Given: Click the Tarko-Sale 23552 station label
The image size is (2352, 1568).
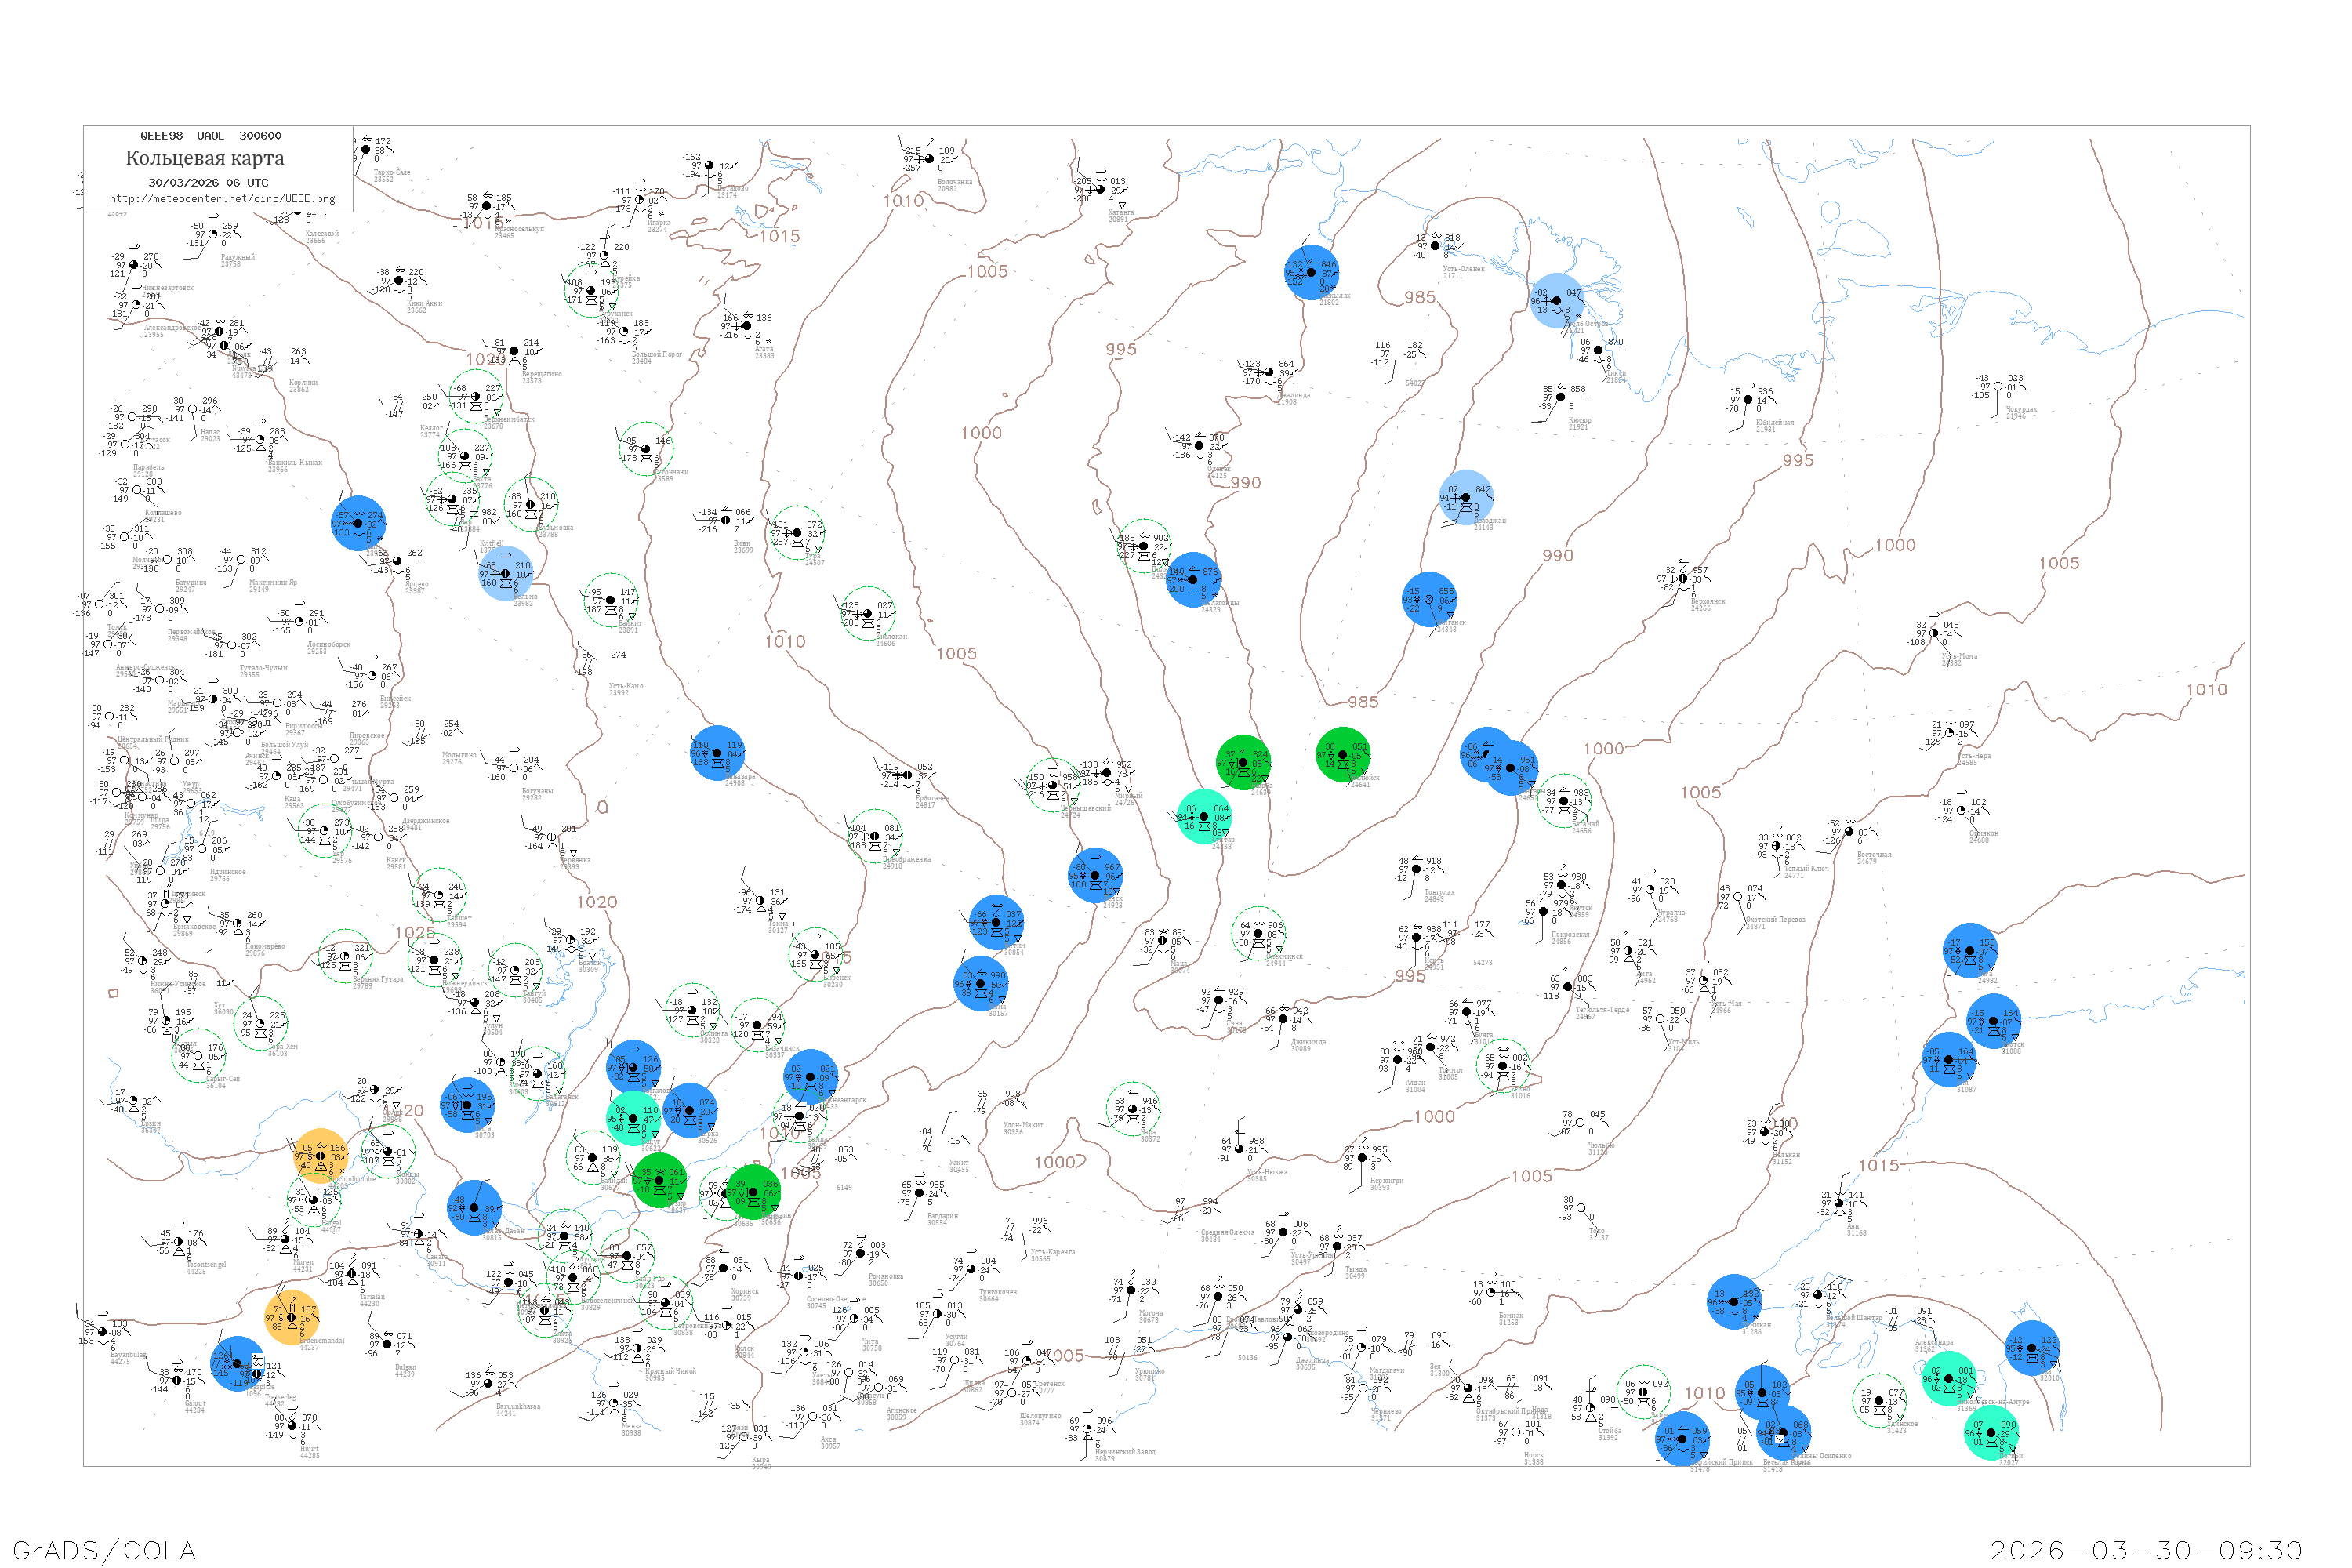Looking at the screenshot, I should [392, 174].
